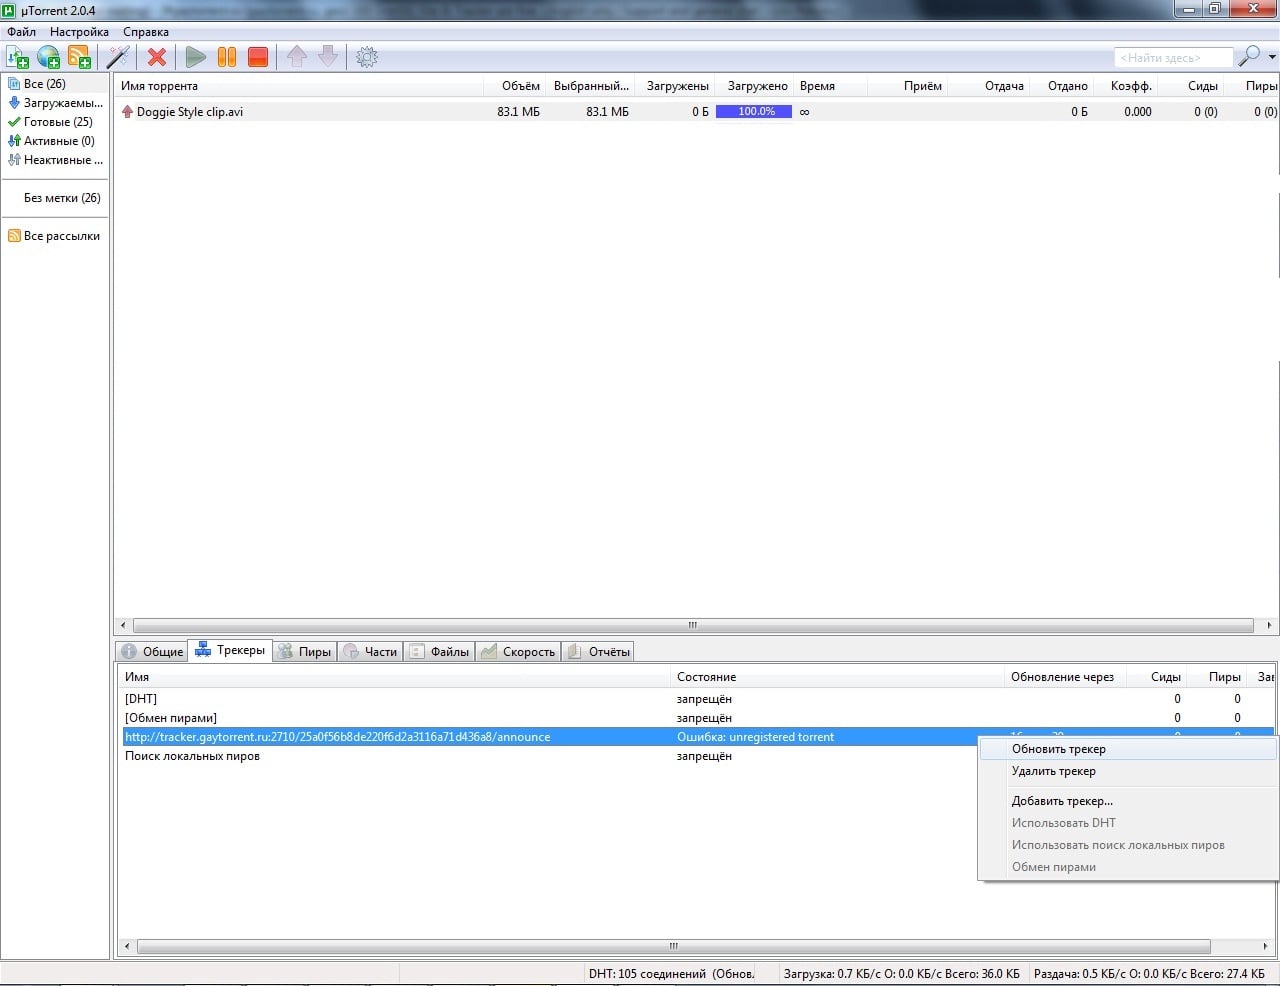Click tracker list horizontal scrollbar thumb

pos(673,946)
